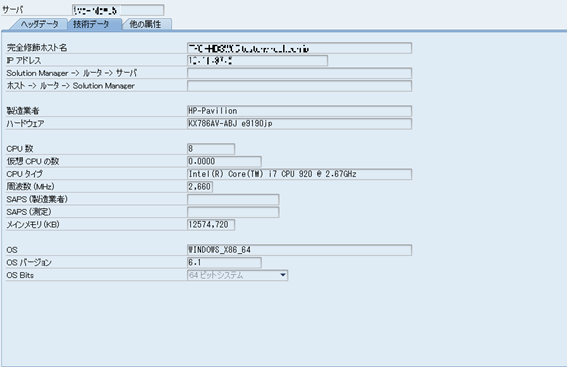Click the OS バージョン field showing 6.1
The image size is (567, 367).
pyautogui.click(x=224, y=263)
